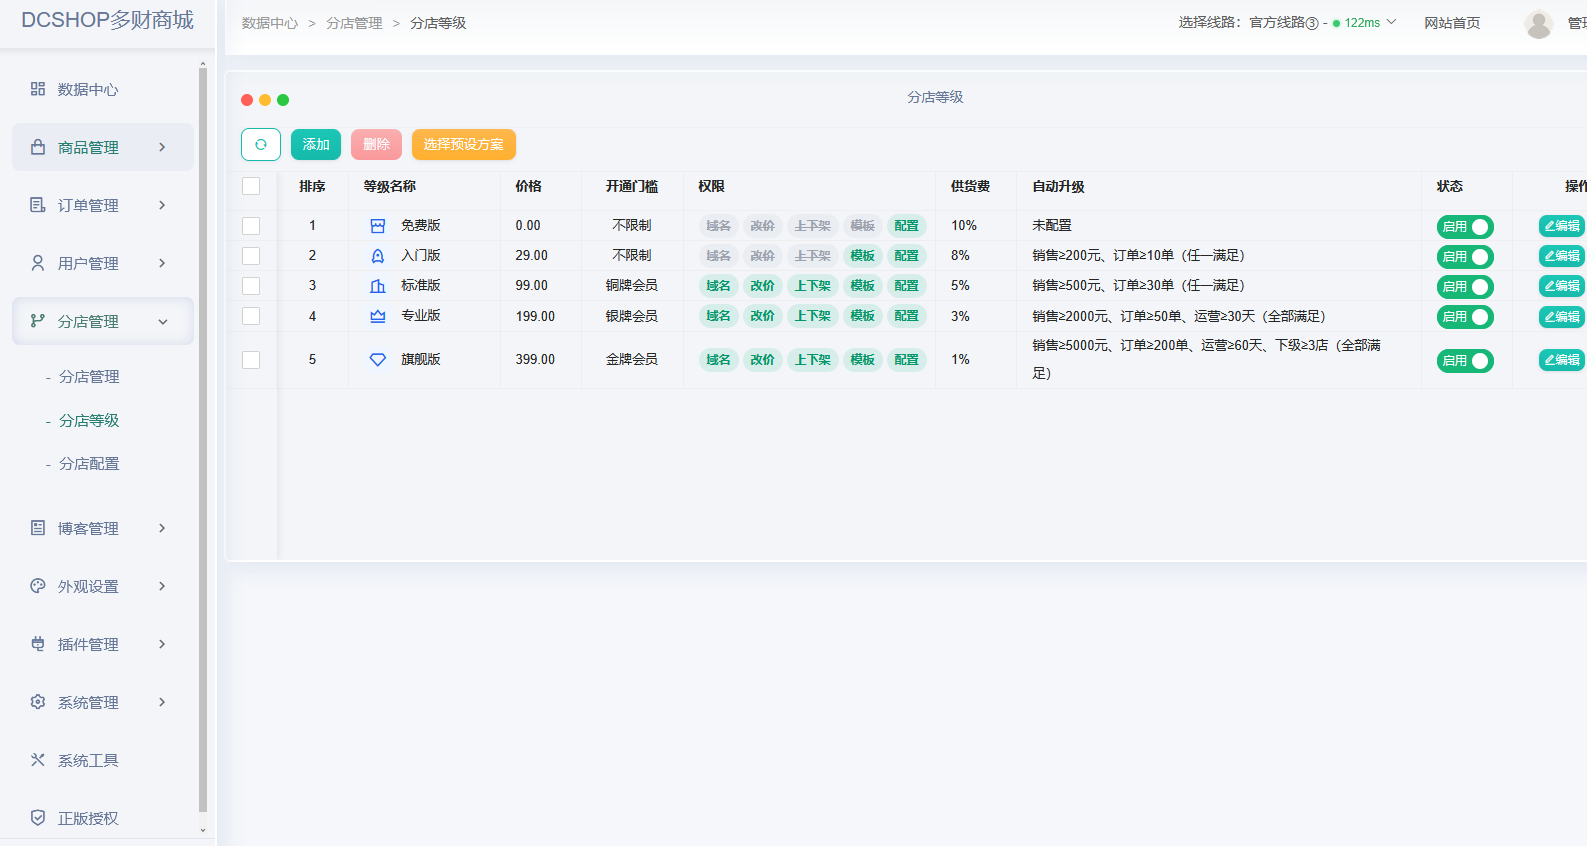Expand the 商品管理 menu chevron
The image size is (1587, 846).
point(162,147)
